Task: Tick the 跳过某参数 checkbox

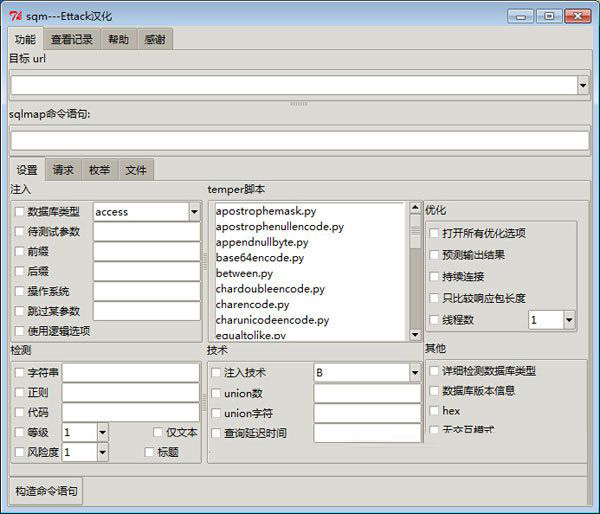Action: click(x=19, y=311)
